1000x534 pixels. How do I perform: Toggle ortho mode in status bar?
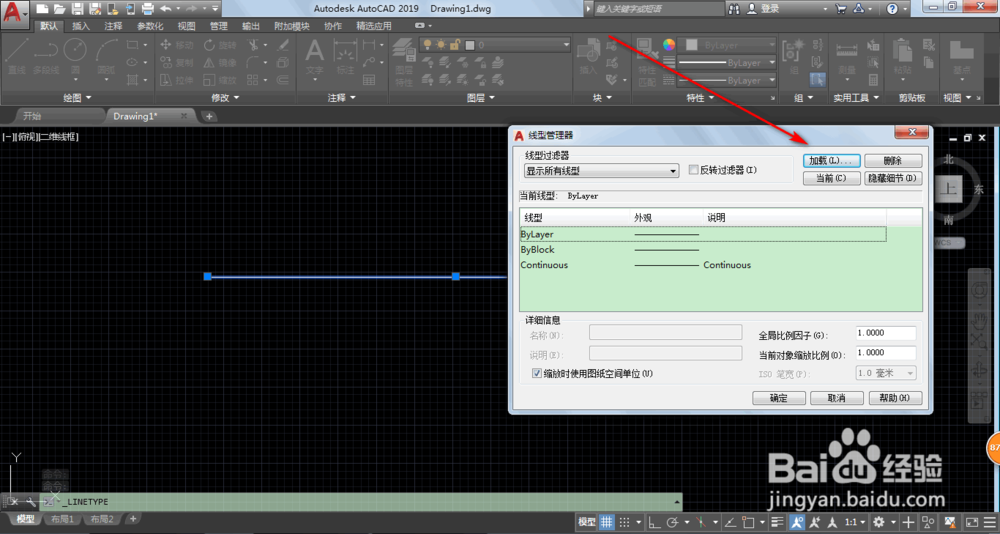654,522
